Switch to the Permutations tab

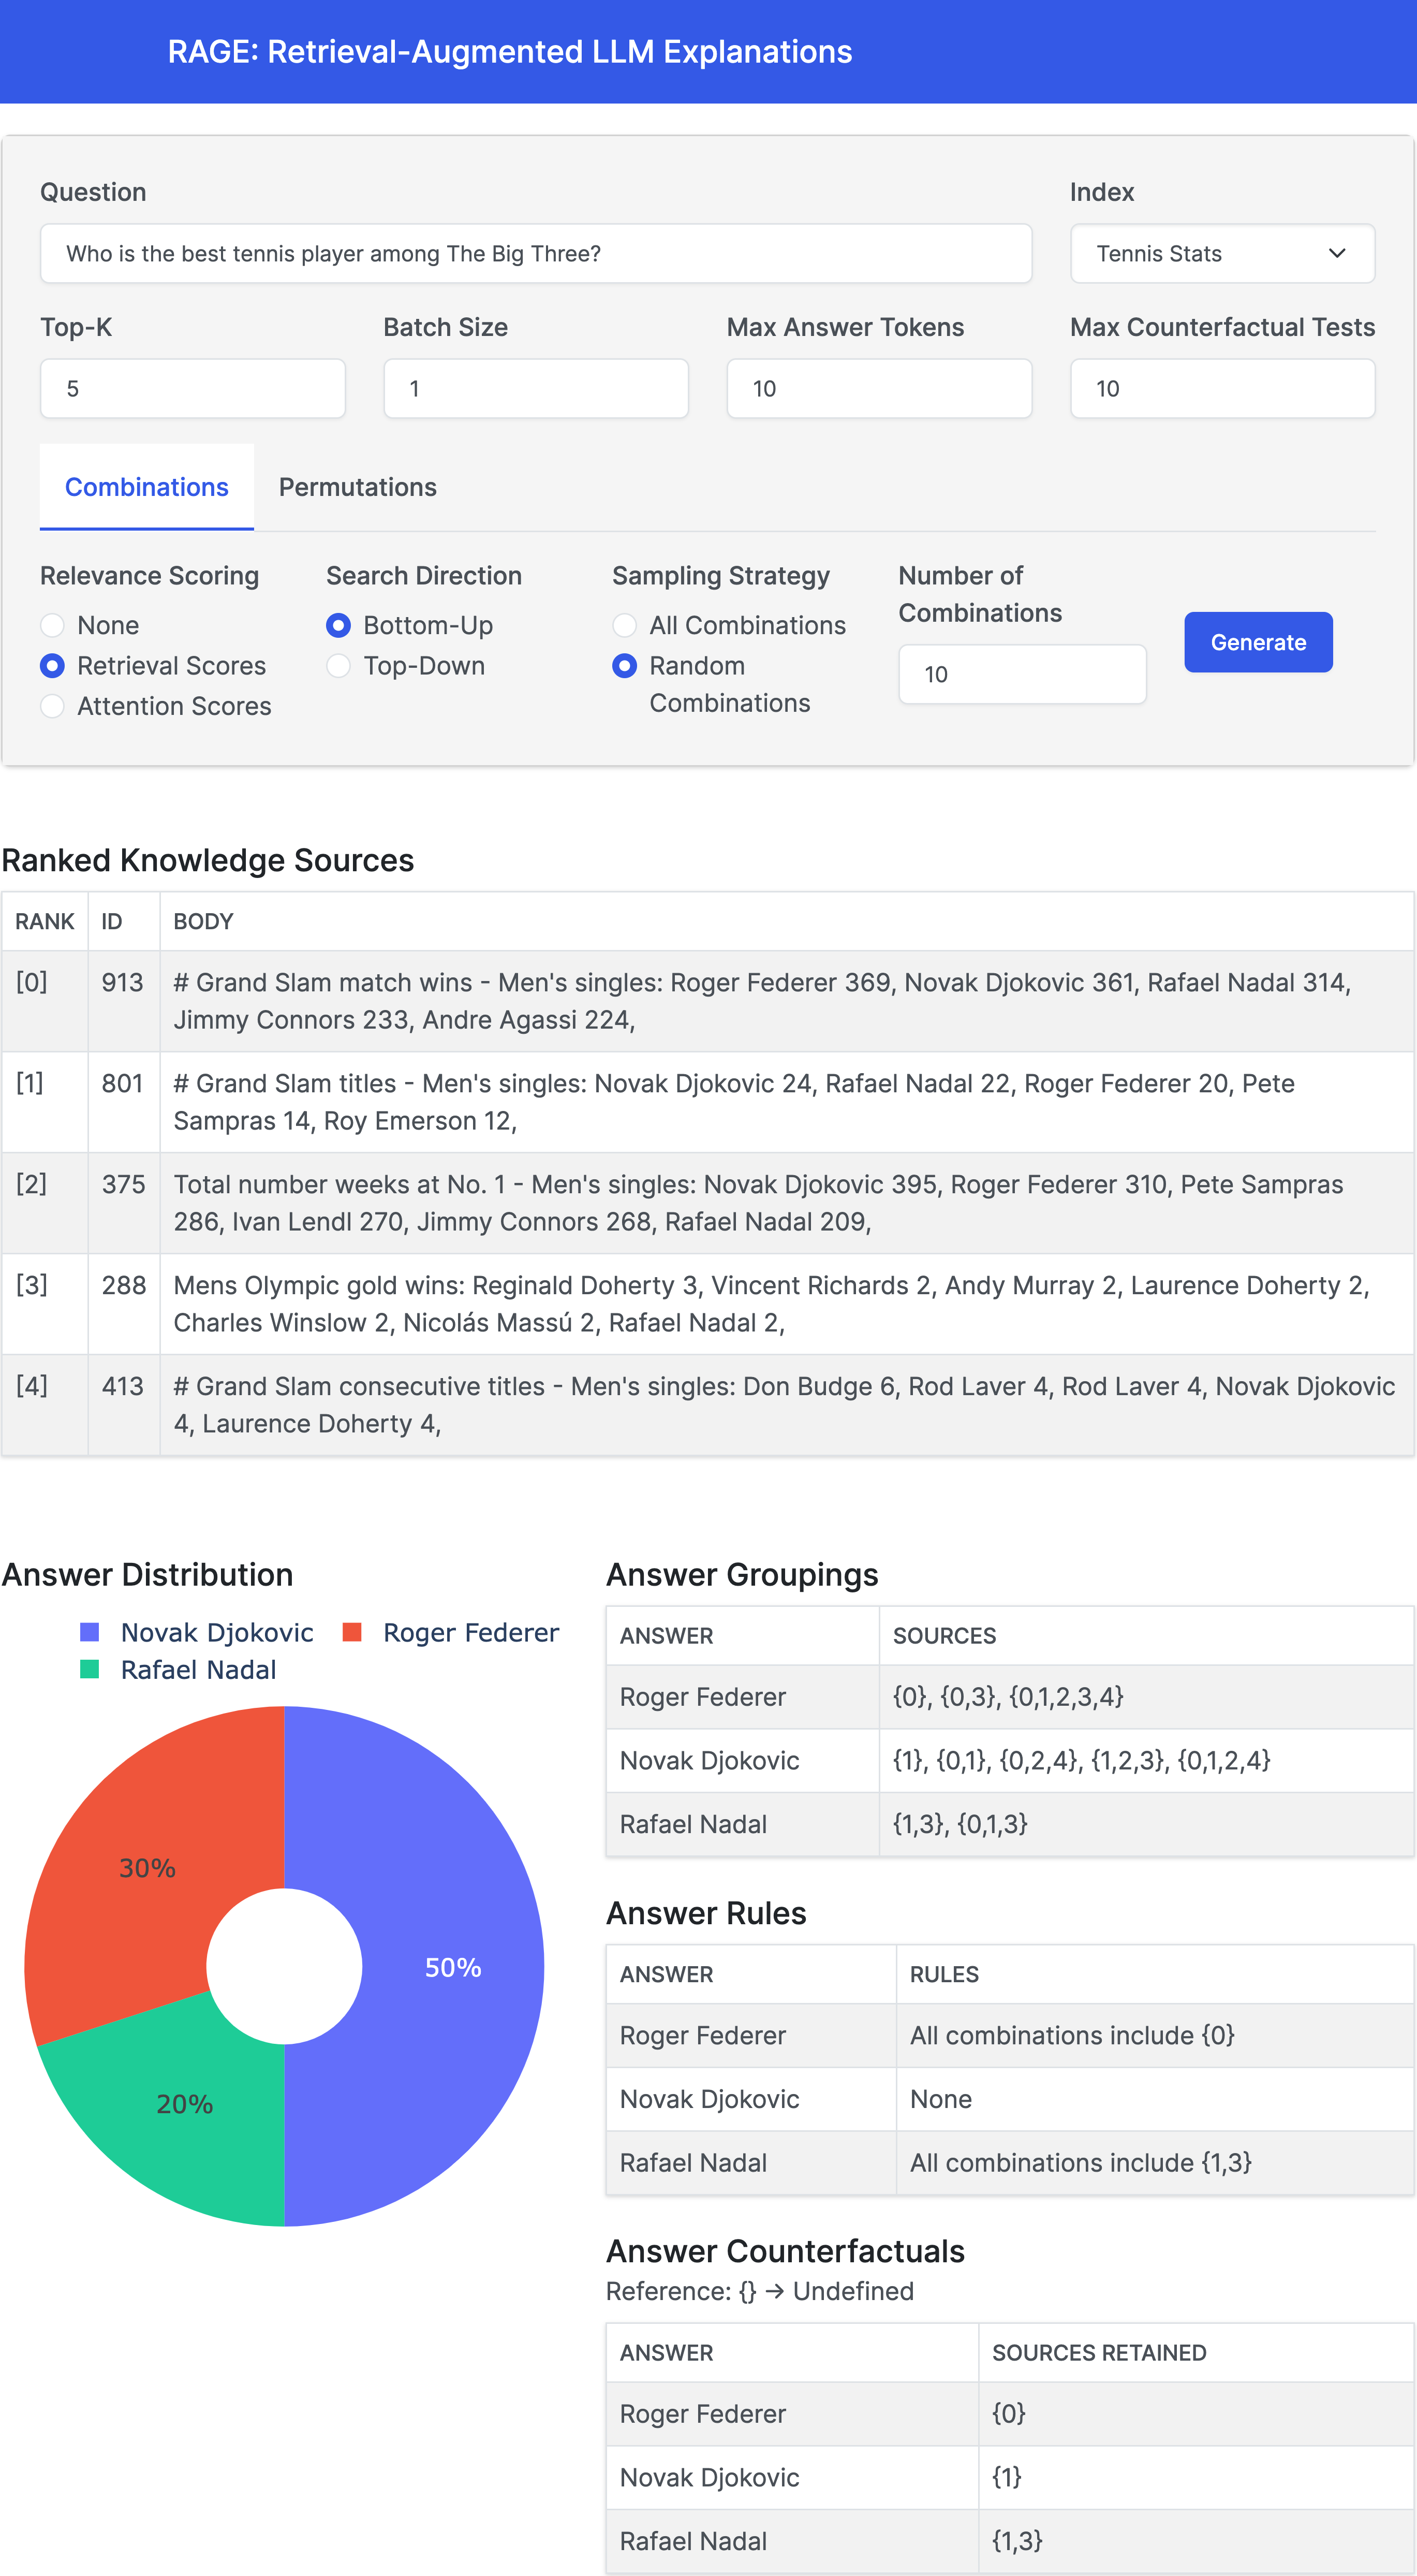[x=357, y=487]
